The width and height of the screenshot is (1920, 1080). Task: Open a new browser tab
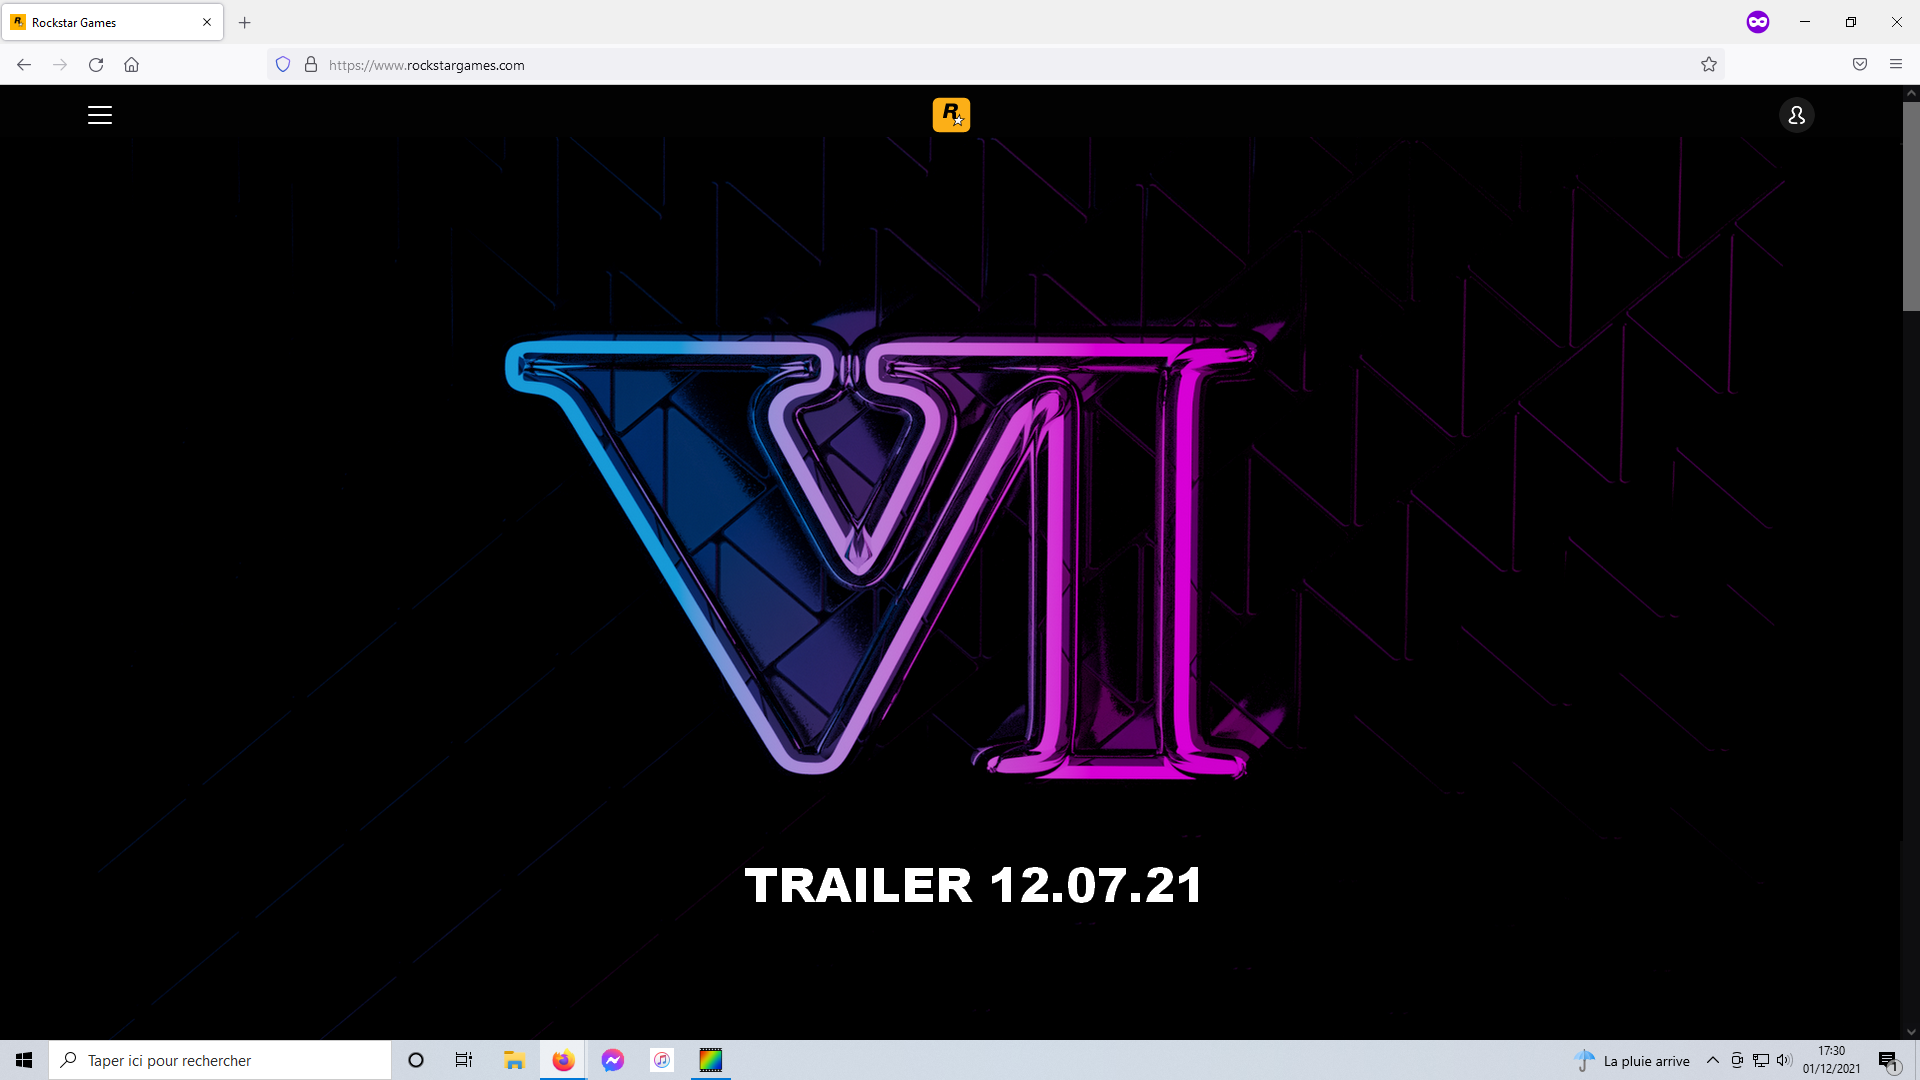pos(245,22)
